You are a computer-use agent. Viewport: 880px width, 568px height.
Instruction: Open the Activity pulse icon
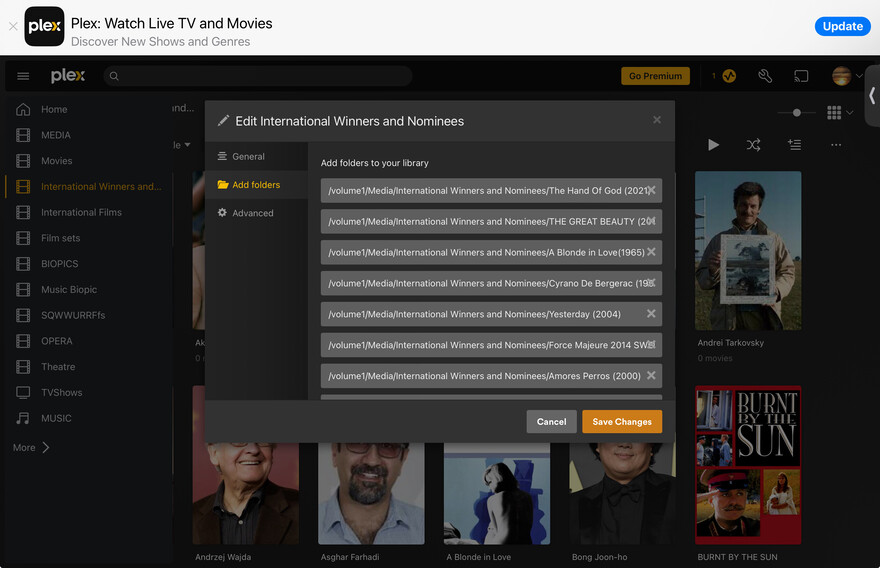point(729,76)
